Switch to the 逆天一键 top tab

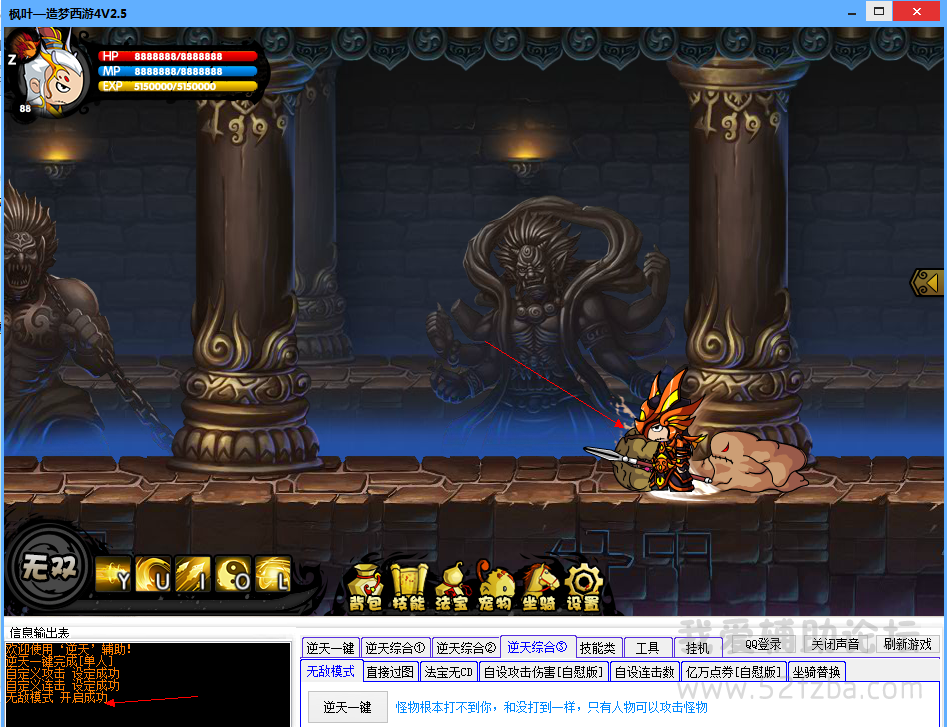pyautogui.click(x=330, y=648)
